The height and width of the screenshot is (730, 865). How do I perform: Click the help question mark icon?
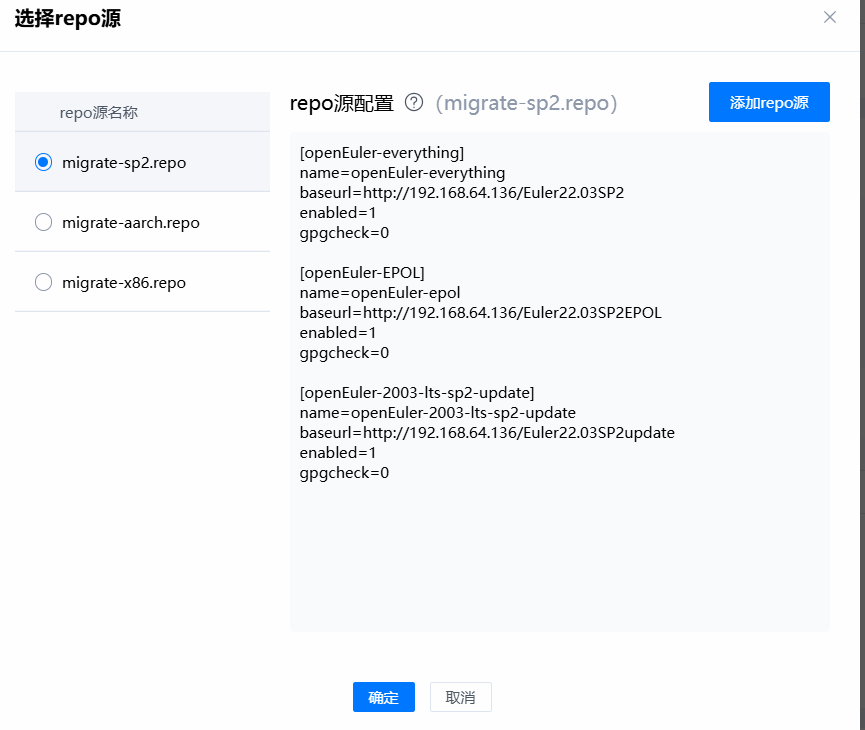[x=414, y=102]
